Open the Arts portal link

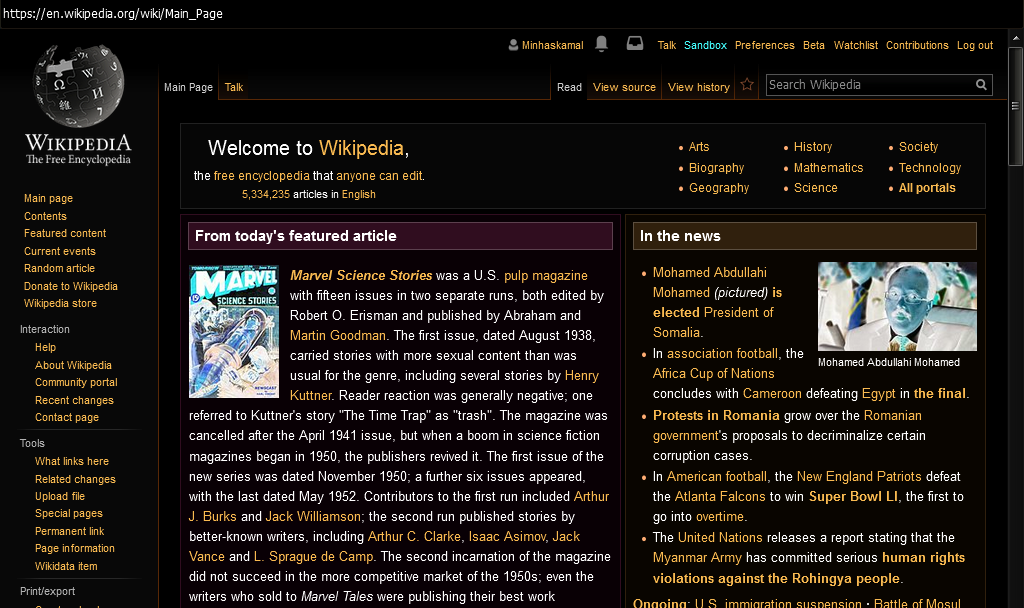699,147
